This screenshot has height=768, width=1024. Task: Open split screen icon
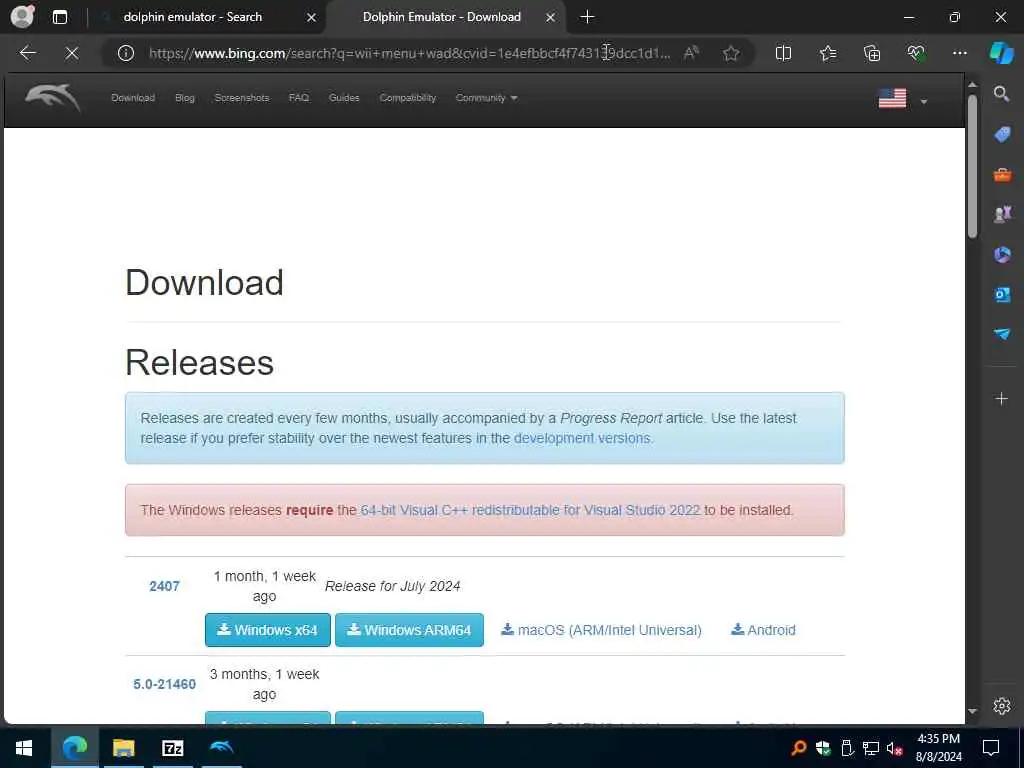click(x=783, y=53)
